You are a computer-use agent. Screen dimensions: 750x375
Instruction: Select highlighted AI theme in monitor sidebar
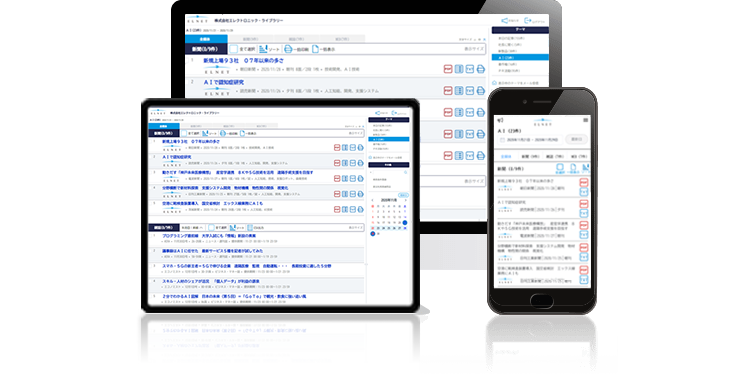click(x=520, y=57)
